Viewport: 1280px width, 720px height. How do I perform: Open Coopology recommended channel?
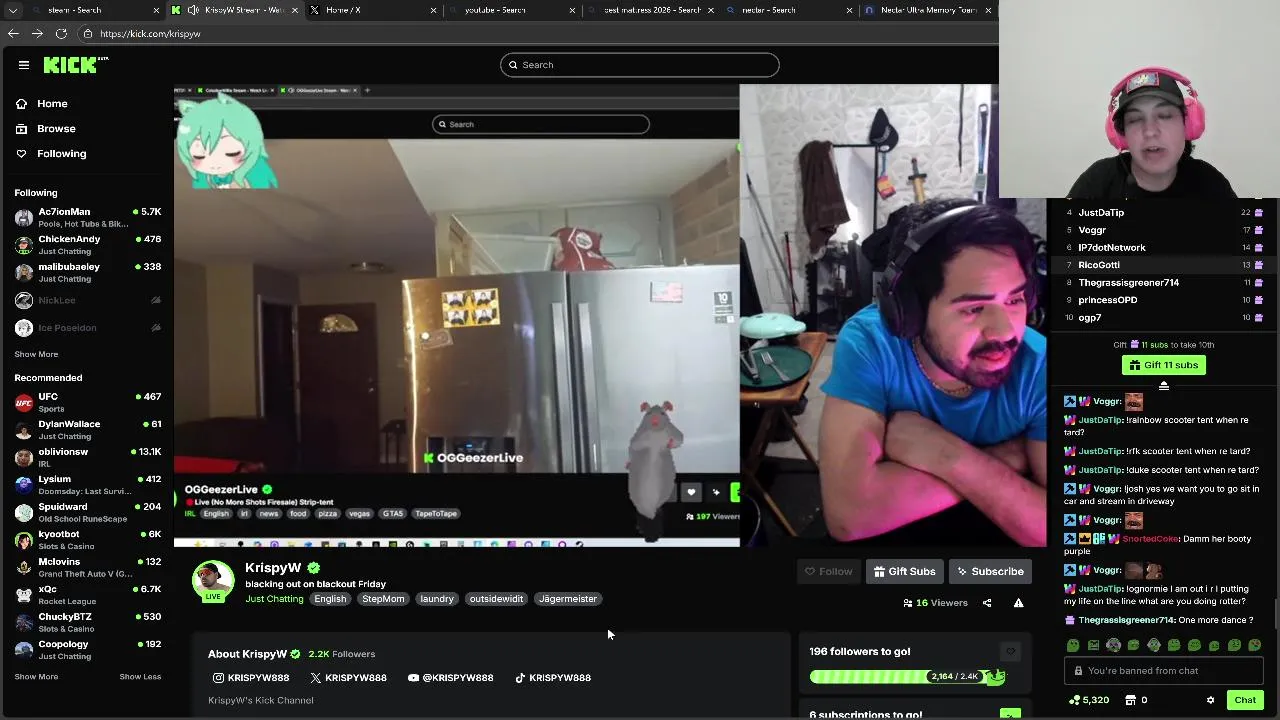pos(87,650)
